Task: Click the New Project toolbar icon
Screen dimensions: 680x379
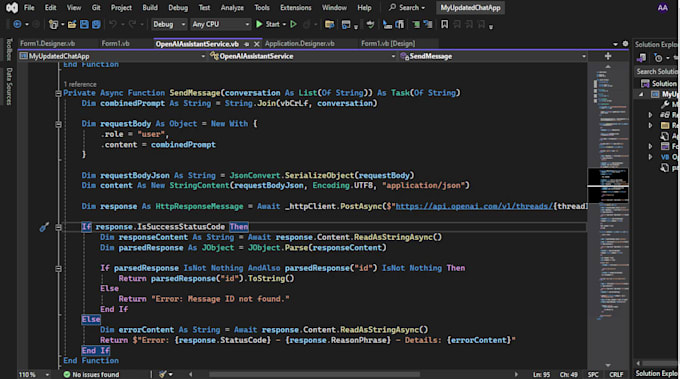Action: coord(53,24)
